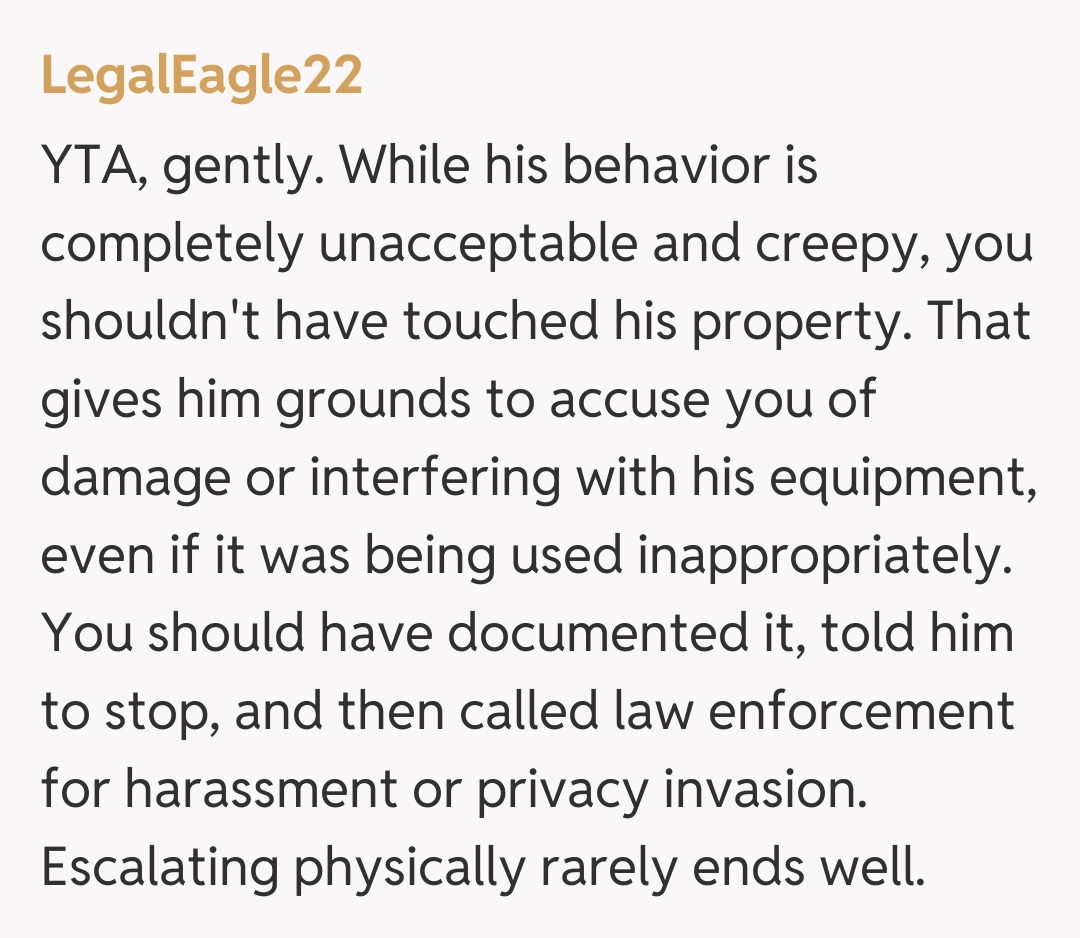Click the phrase "told him"
1080x938 pixels.
(x=918, y=633)
